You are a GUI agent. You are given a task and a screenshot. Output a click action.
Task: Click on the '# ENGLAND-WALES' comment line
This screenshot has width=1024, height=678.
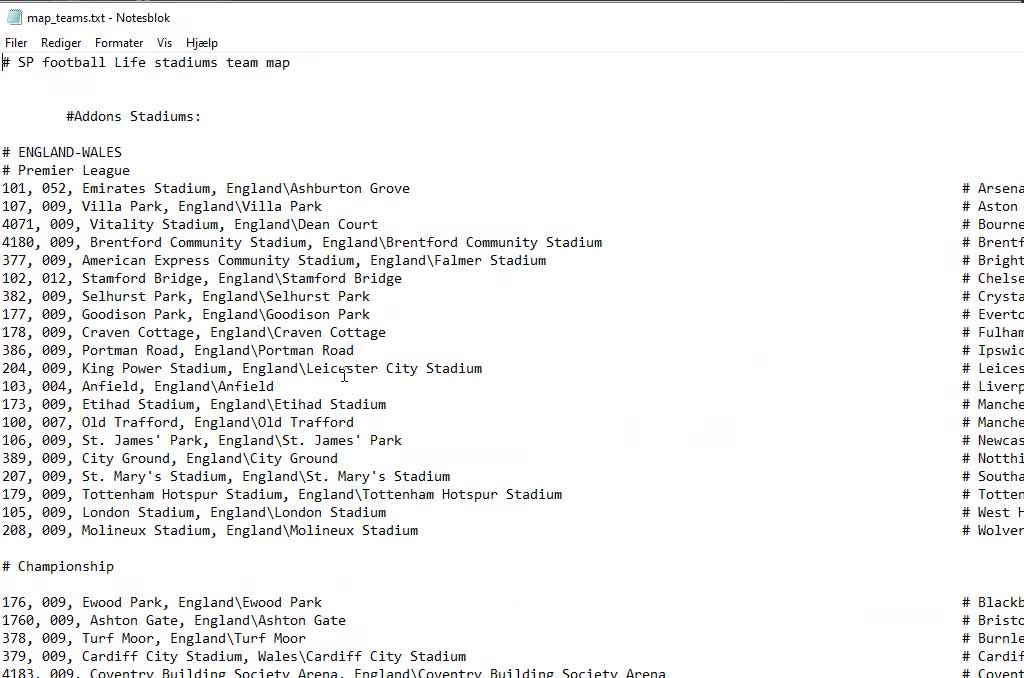coord(62,152)
